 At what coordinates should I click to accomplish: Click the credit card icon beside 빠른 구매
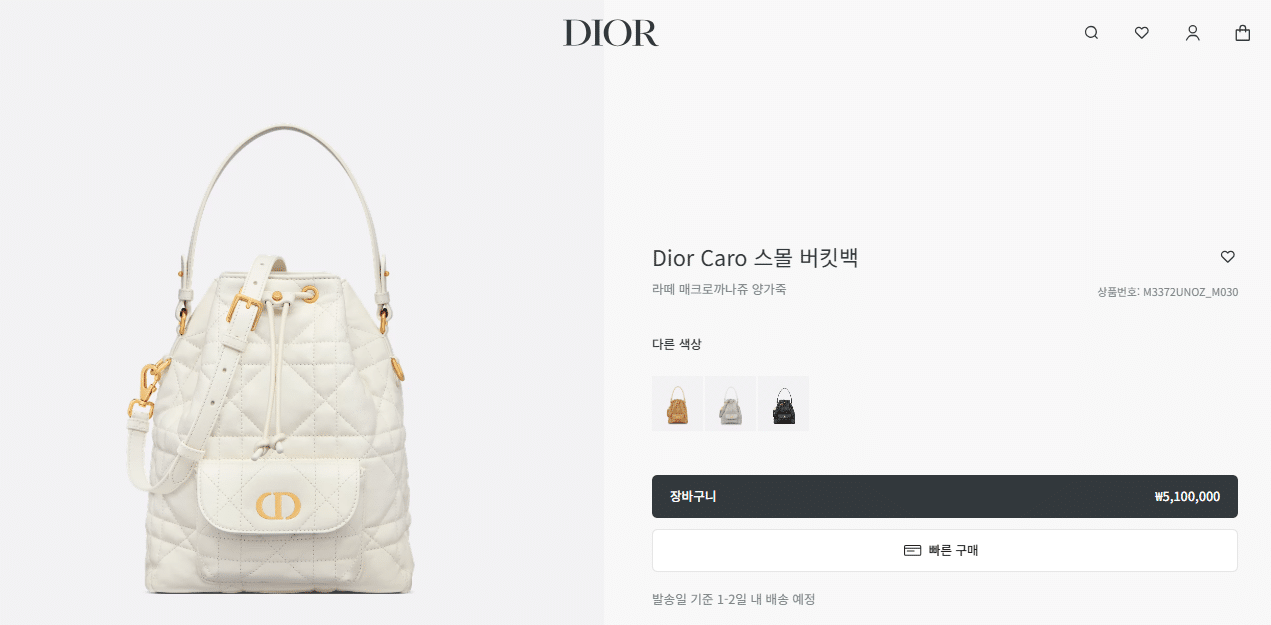pyautogui.click(x=912, y=550)
